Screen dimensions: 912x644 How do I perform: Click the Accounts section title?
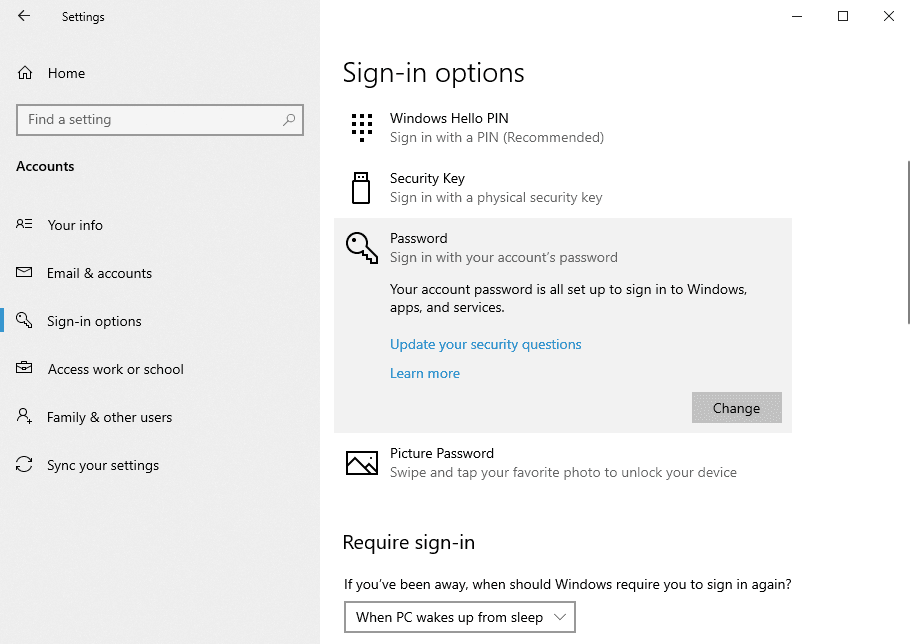coord(45,166)
